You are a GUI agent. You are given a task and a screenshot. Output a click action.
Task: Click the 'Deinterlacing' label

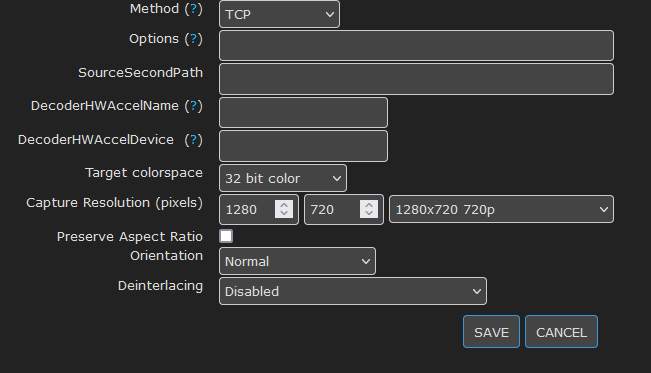(x=160, y=286)
